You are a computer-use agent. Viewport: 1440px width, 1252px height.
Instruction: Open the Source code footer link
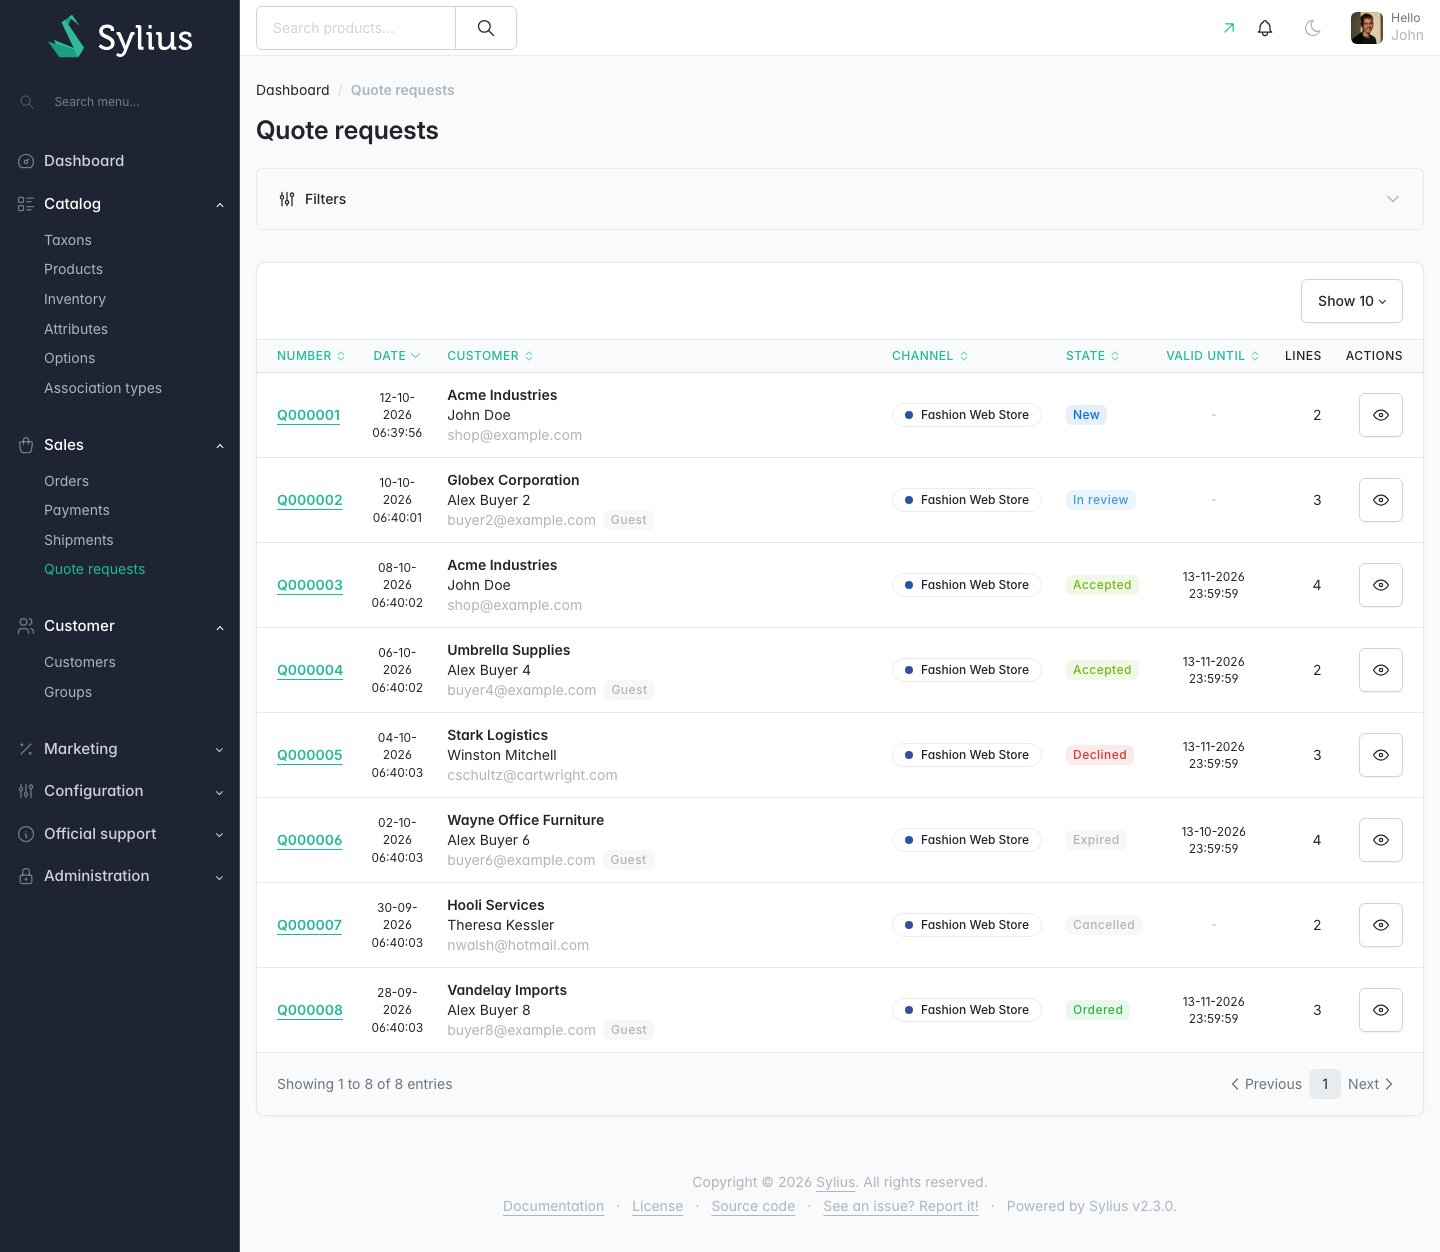(x=753, y=1206)
